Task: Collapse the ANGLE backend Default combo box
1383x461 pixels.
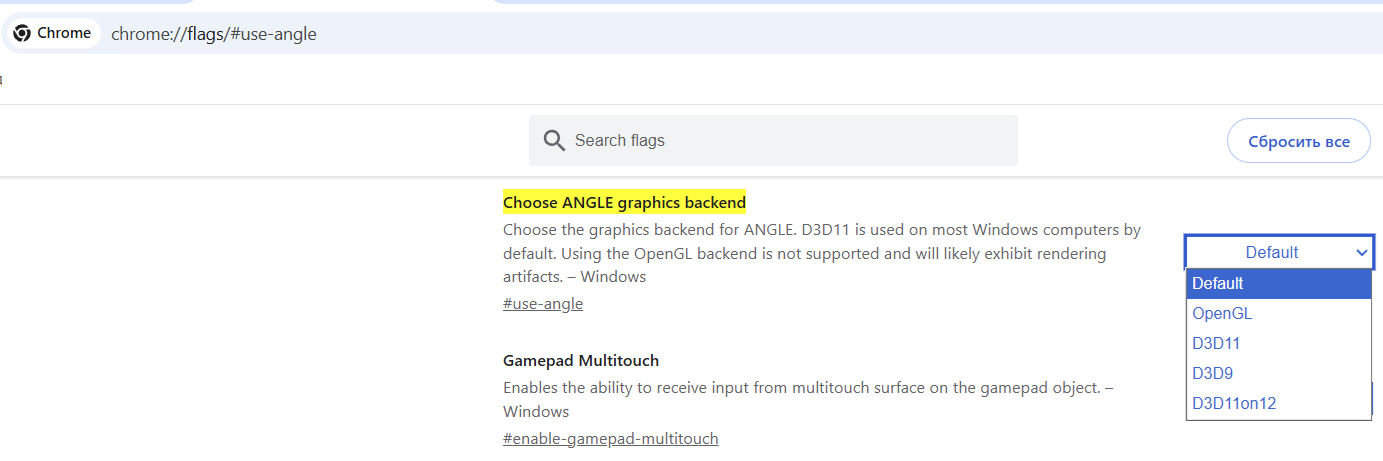Action: point(1279,252)
